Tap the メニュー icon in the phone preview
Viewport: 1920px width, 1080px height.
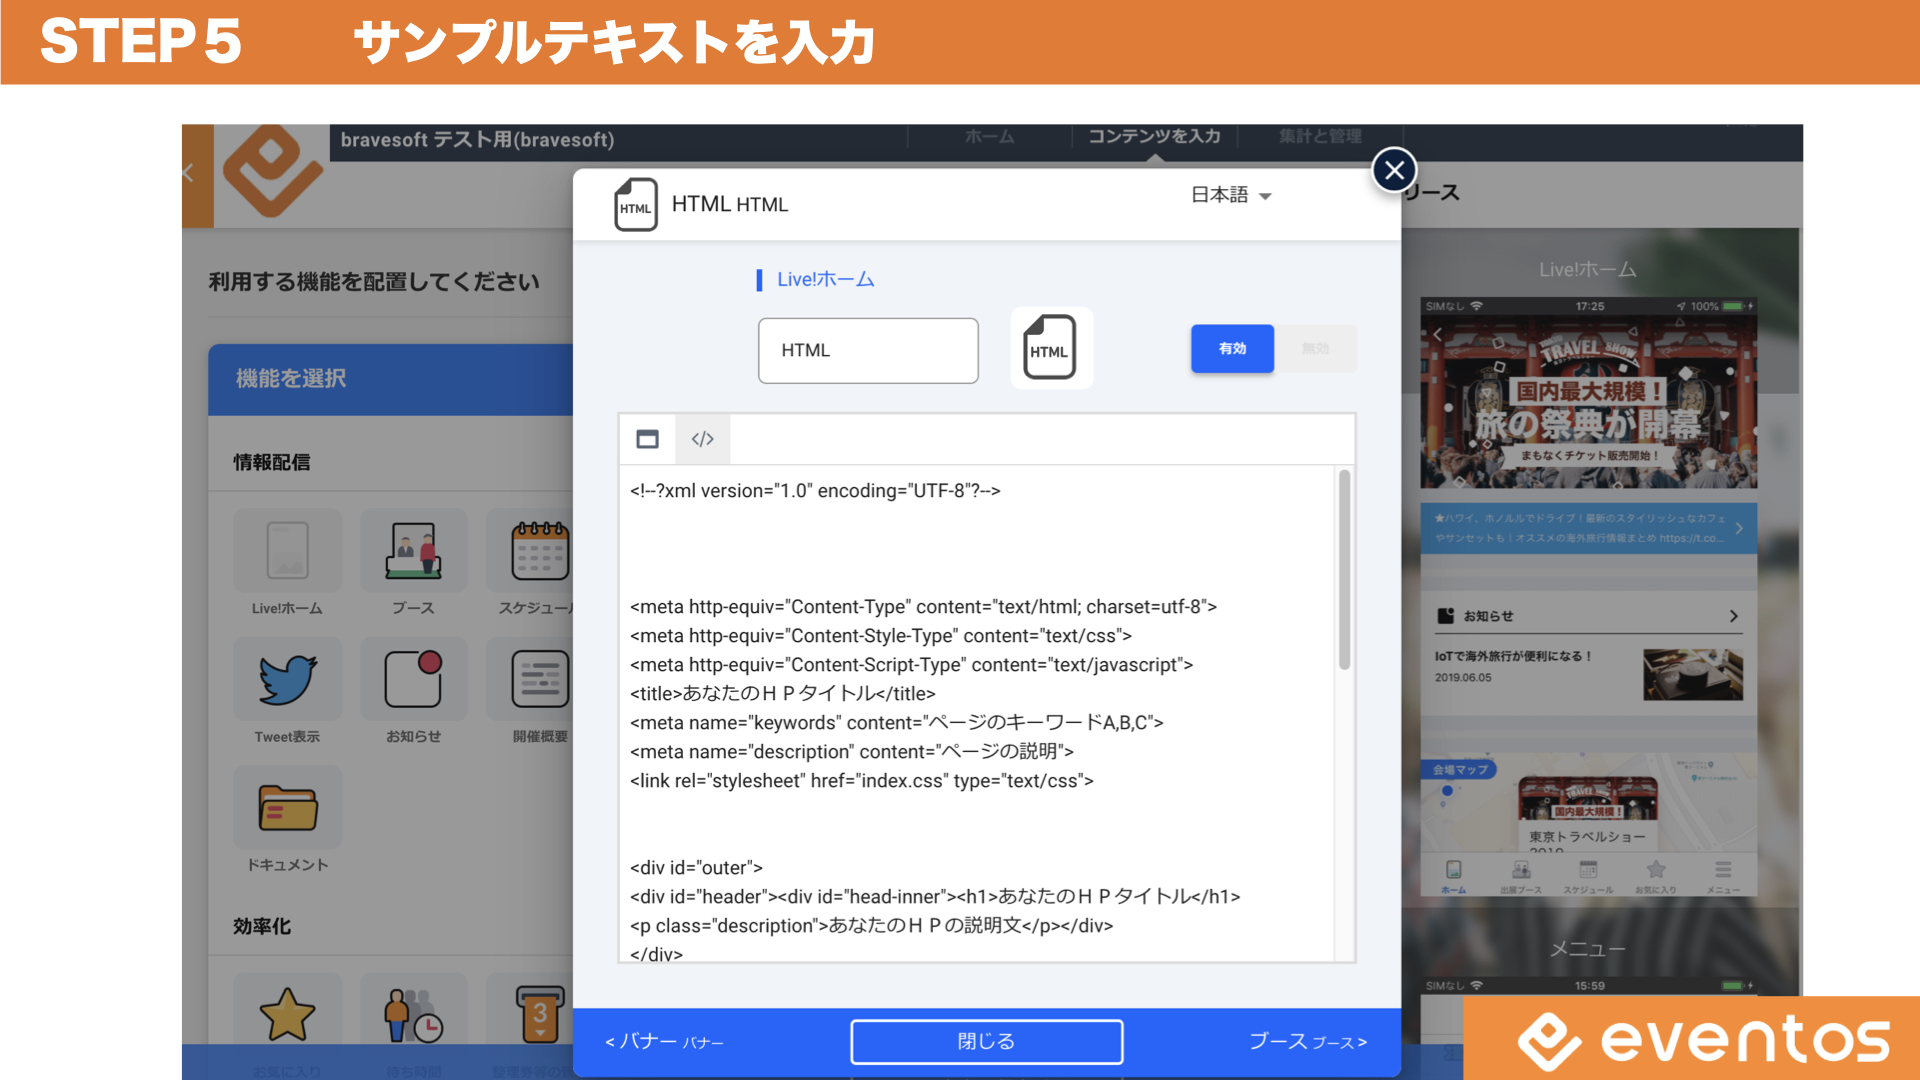[x=1722, y=876]
